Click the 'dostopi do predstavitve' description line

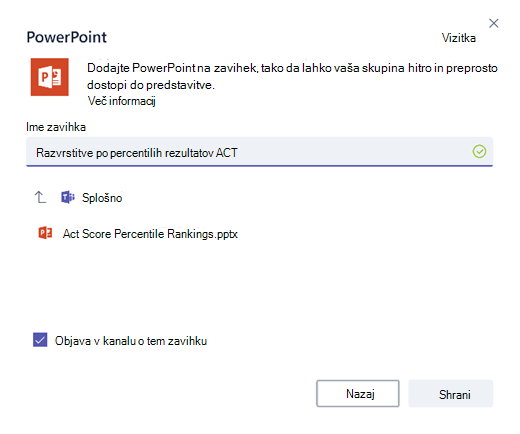tap(151, 85)
